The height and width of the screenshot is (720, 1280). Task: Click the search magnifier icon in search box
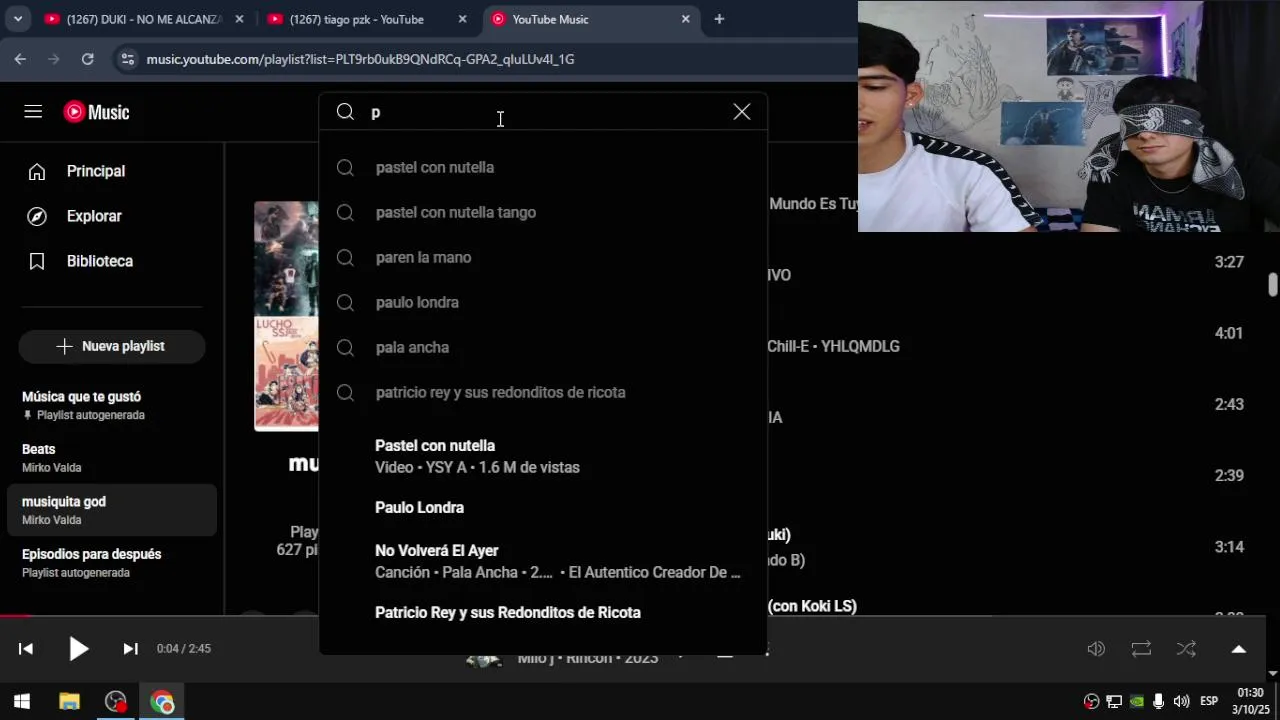pos(345,112)
